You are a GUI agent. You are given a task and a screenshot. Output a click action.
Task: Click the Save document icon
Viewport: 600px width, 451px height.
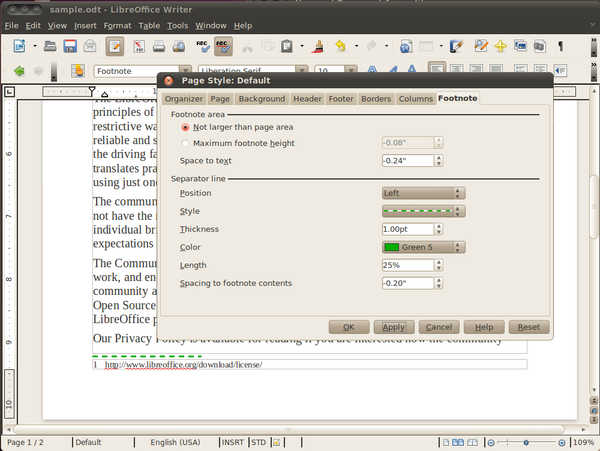71,45
